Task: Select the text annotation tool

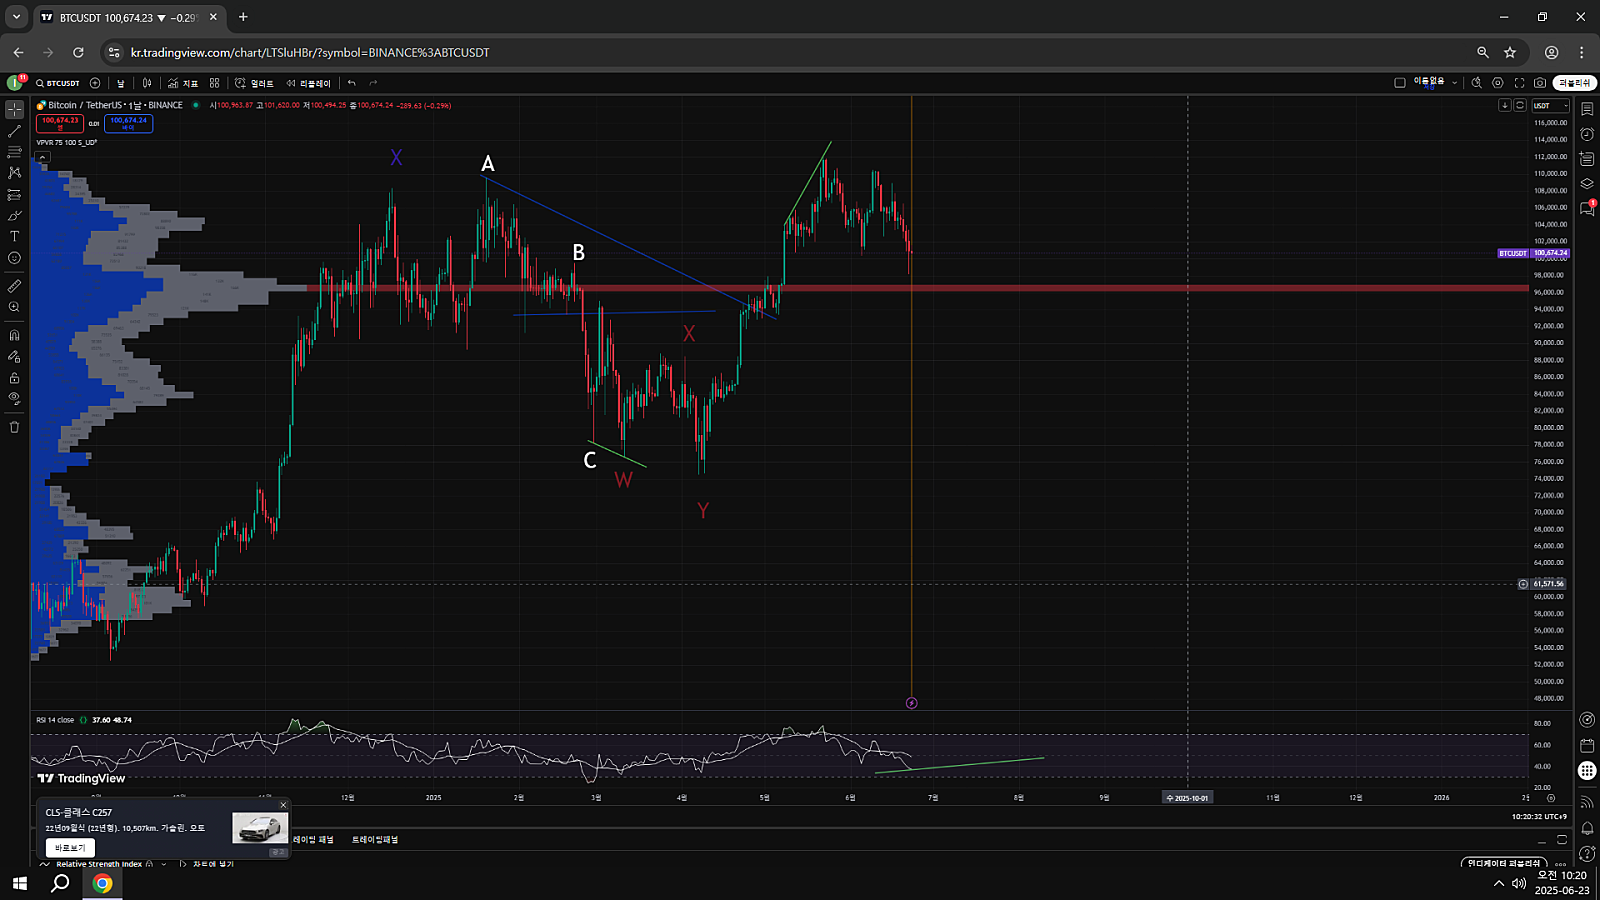Action: click(14, 237)
